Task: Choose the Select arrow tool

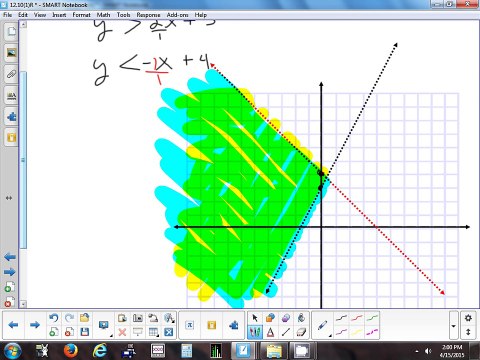Action: coord(255,318)
